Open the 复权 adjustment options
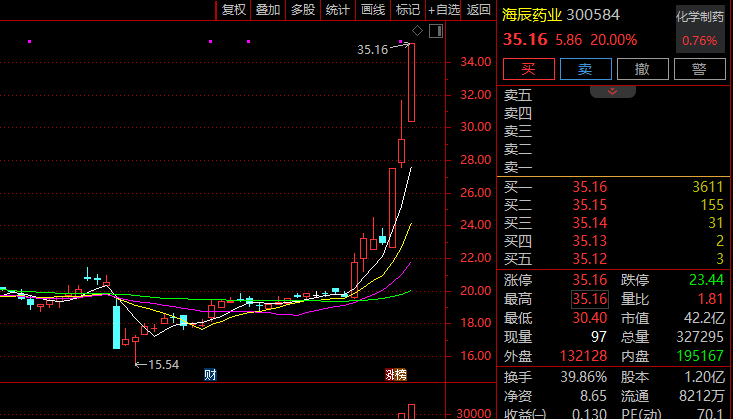 coord(233,10)
